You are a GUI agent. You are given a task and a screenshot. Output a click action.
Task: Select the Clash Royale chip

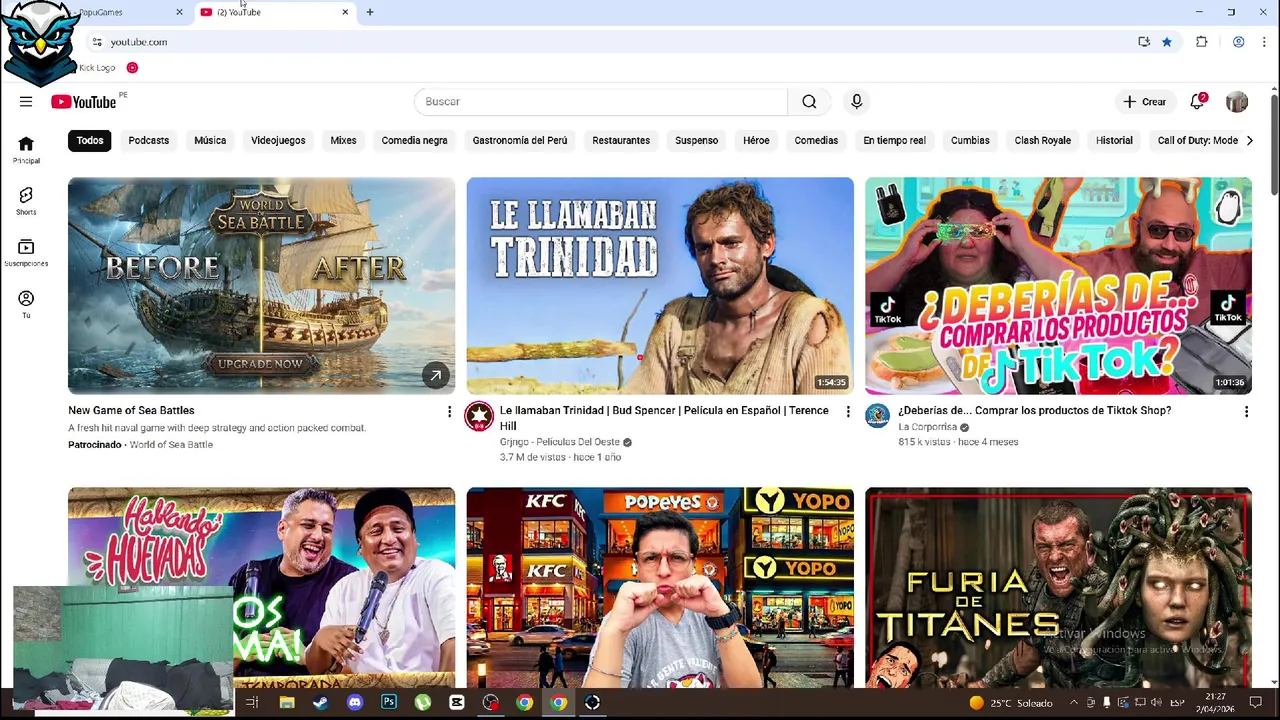coord(1042,141)
